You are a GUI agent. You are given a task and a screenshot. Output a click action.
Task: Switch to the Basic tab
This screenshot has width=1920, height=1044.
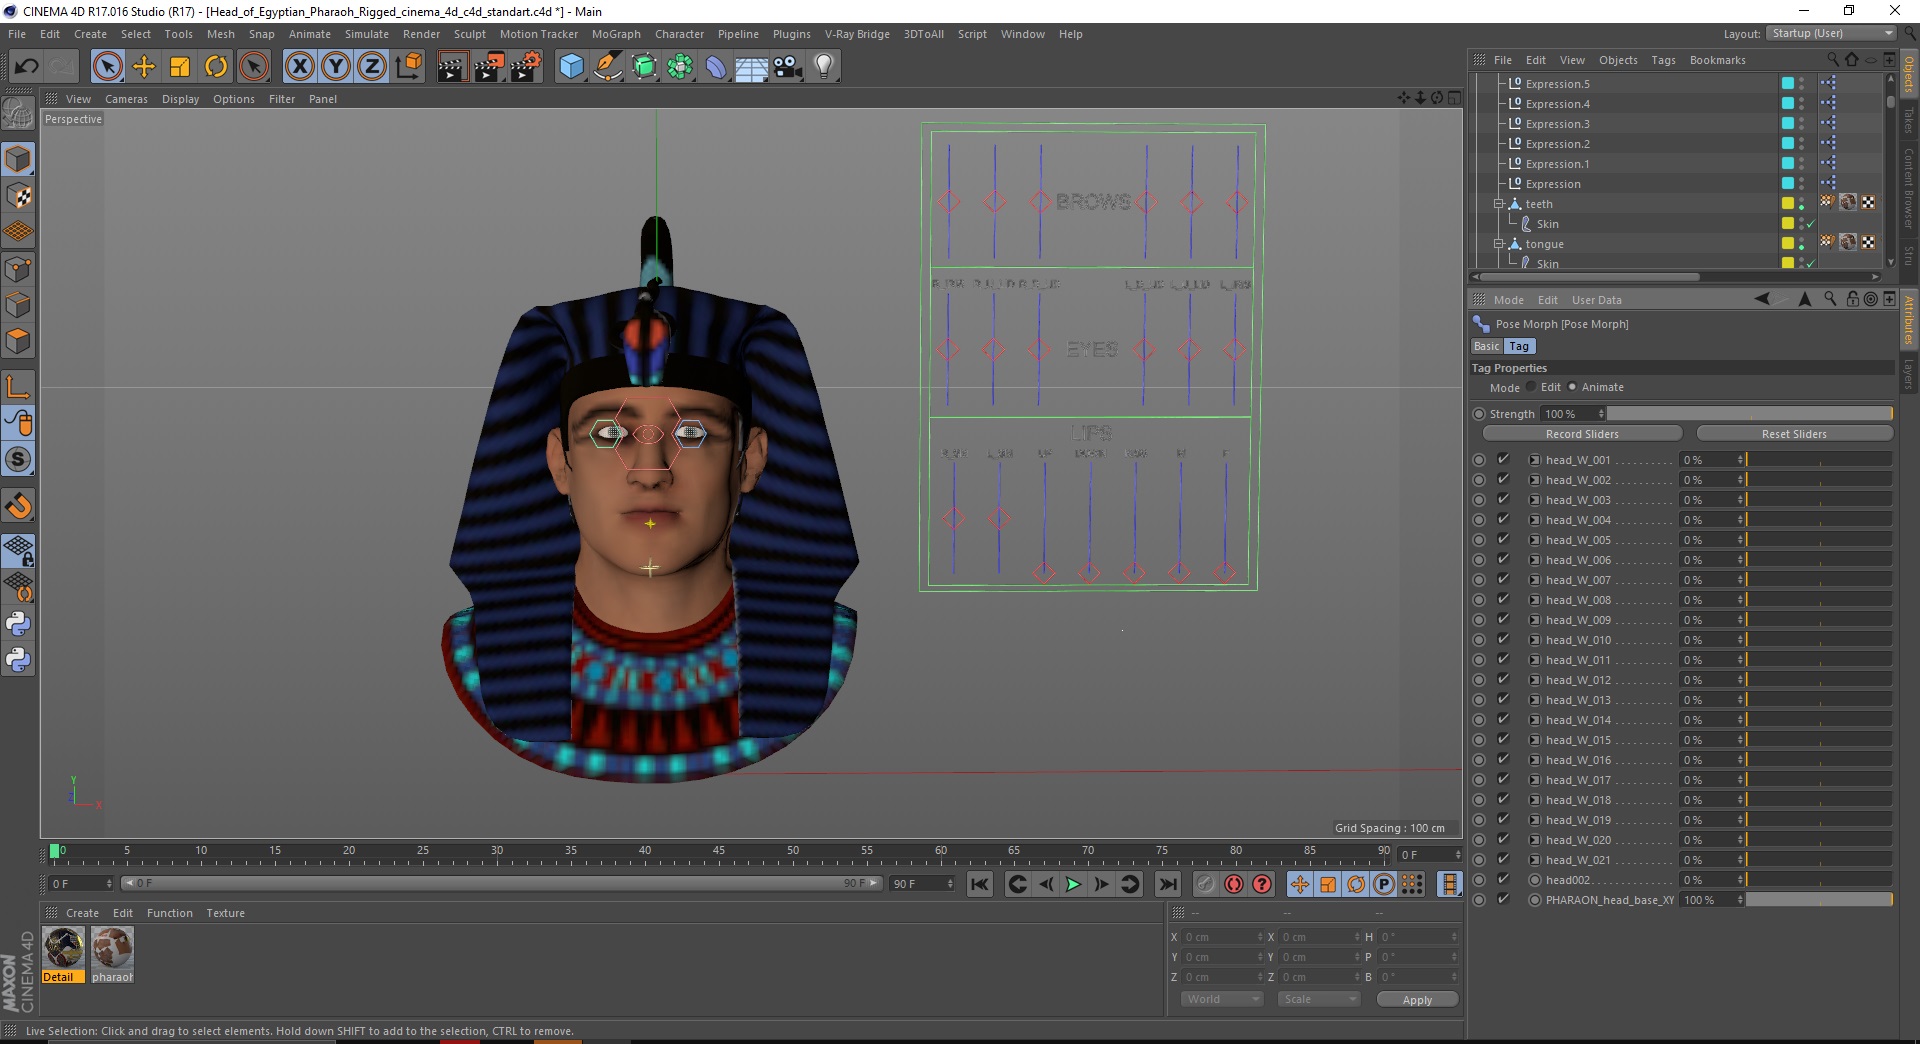(1487, 346)
